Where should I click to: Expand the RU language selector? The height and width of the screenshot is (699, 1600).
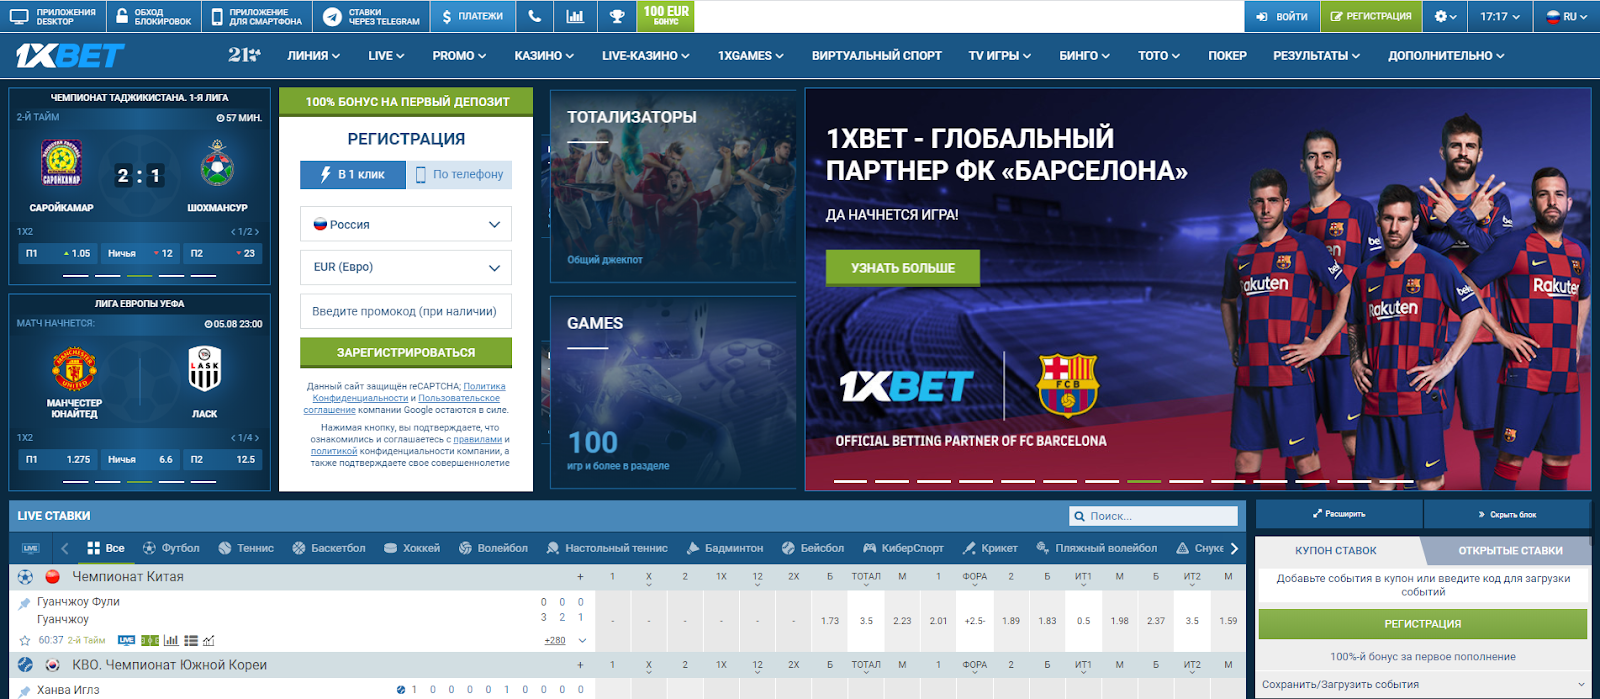1566,16
